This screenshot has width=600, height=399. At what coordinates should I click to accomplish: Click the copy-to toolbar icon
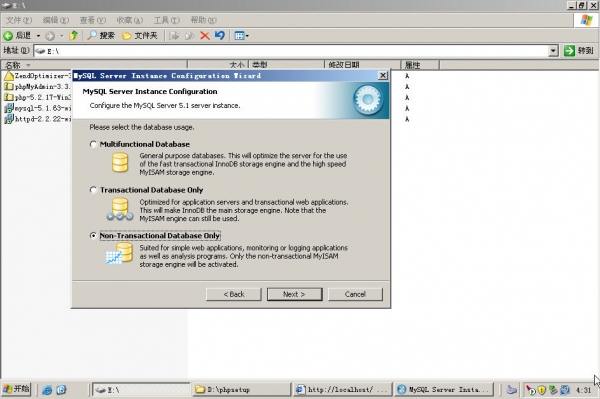189,36
